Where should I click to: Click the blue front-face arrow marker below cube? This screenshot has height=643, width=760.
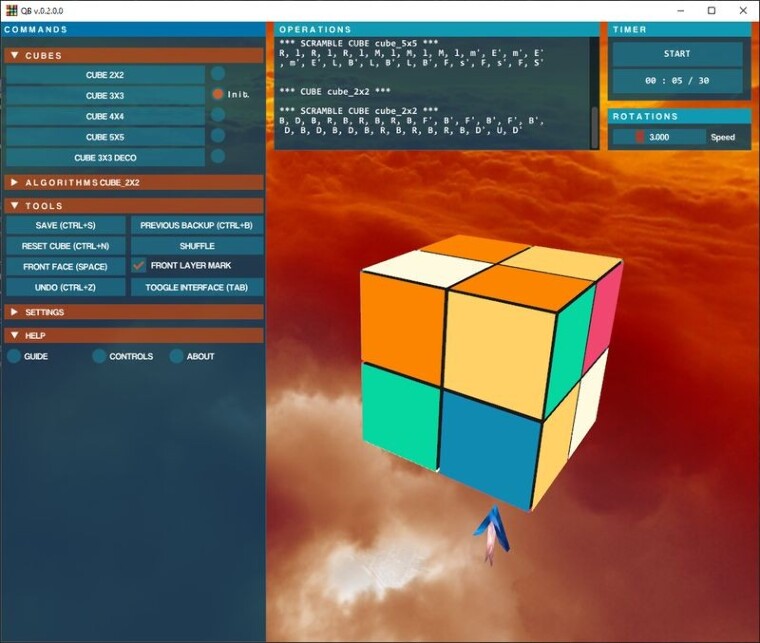[492, 535]
